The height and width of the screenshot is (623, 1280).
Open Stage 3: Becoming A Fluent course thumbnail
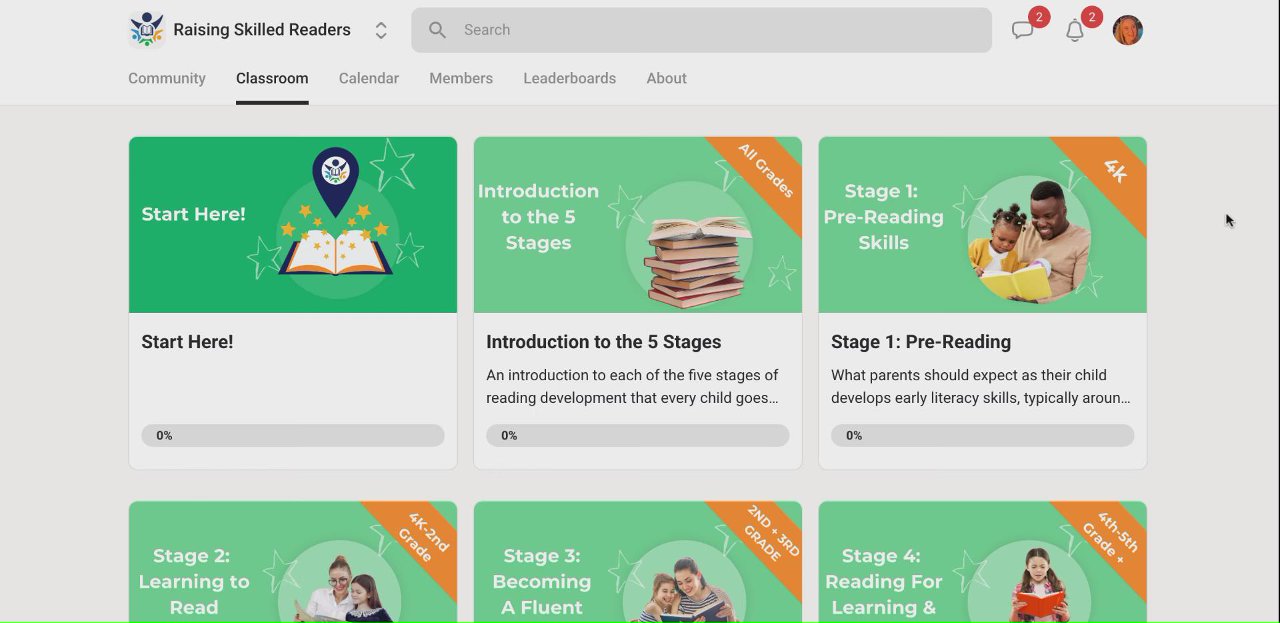click(x=638, y=562)
